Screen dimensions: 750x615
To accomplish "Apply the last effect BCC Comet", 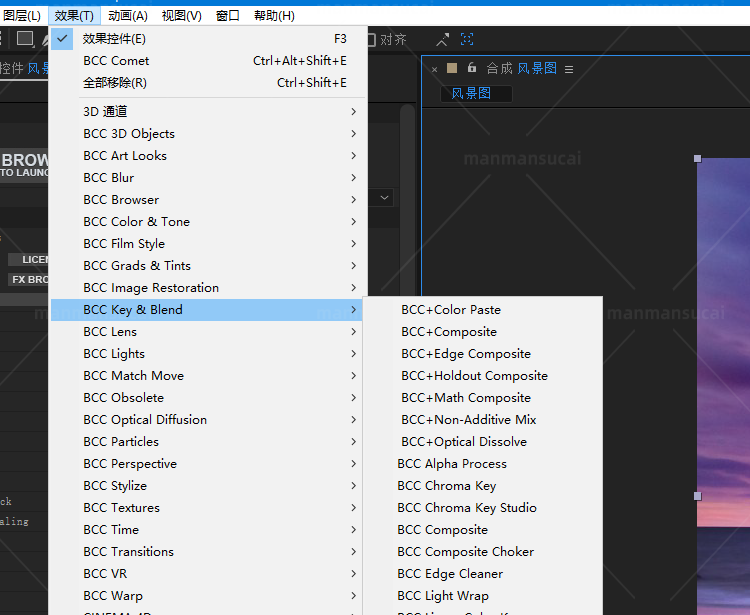I will (x=208, y=61).
